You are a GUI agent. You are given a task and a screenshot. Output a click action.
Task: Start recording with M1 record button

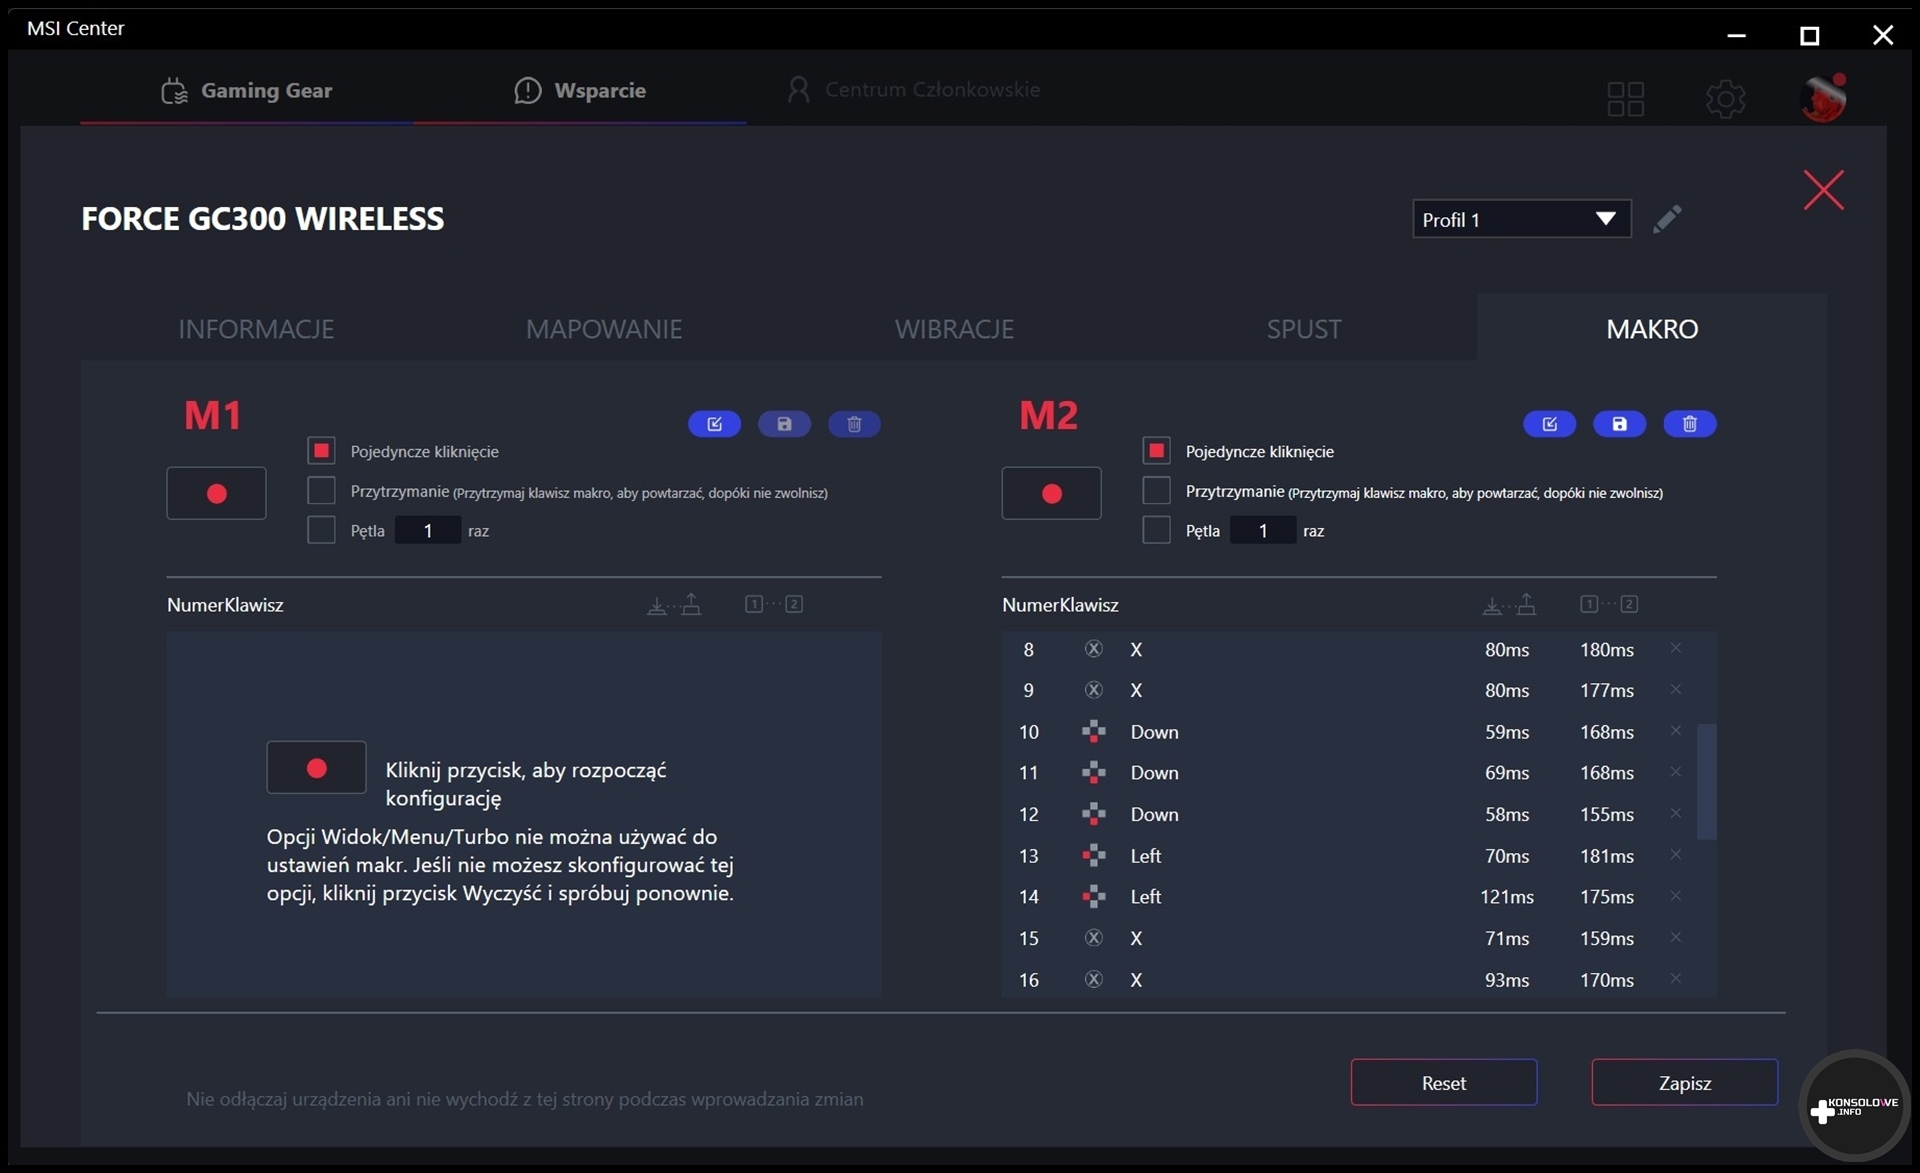tap(216, 493)
